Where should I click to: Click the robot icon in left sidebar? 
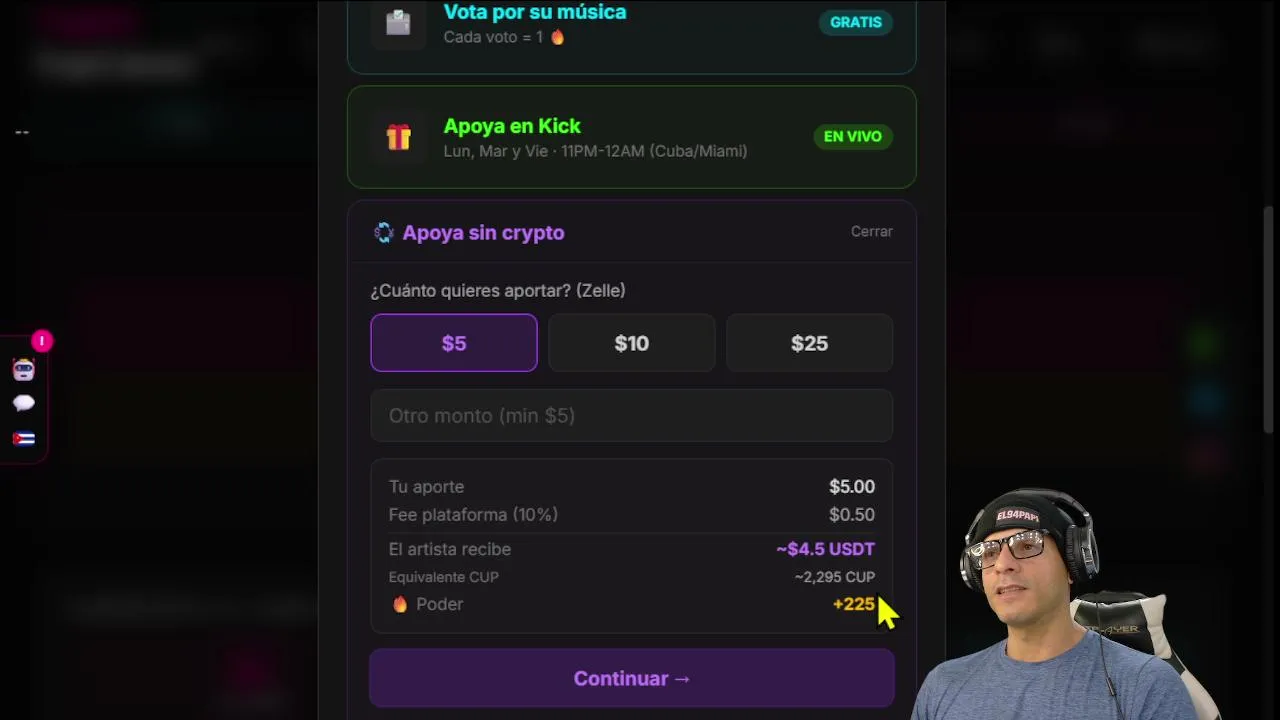pyautogui.click(x=24, y=370)
